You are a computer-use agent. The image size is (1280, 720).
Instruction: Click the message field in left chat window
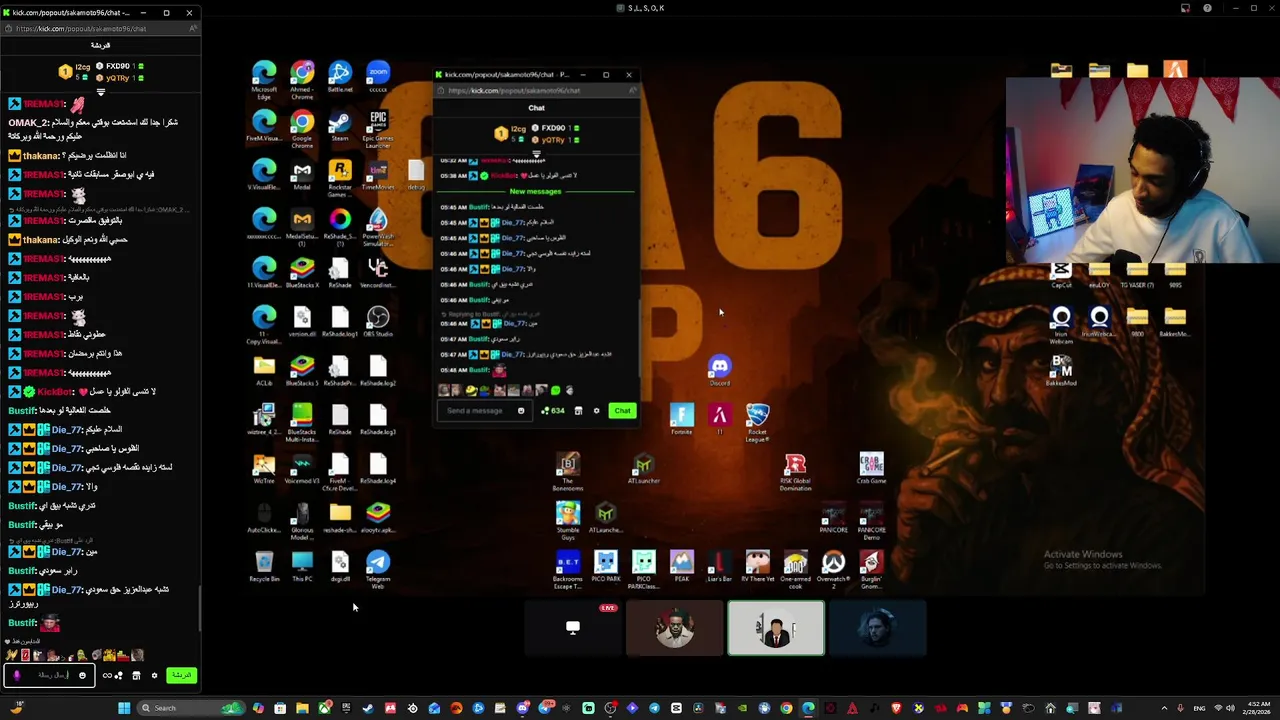pos(49,675)
